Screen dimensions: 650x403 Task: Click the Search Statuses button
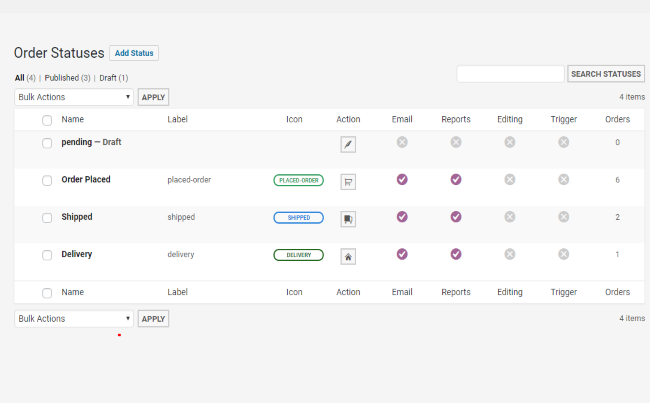pos(606,74)
